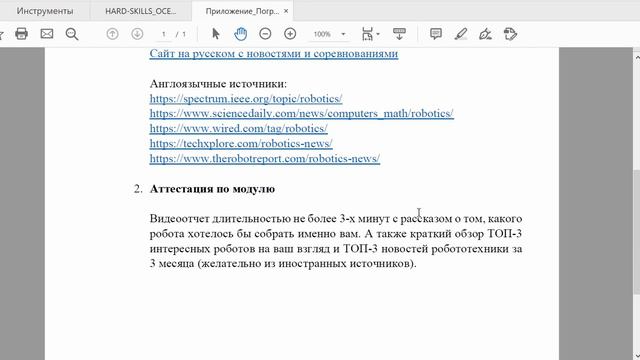The width and height of the screenshot is (640, 360).
Task: Click the text Англоязычные источники:
Action: click(218, 84)
